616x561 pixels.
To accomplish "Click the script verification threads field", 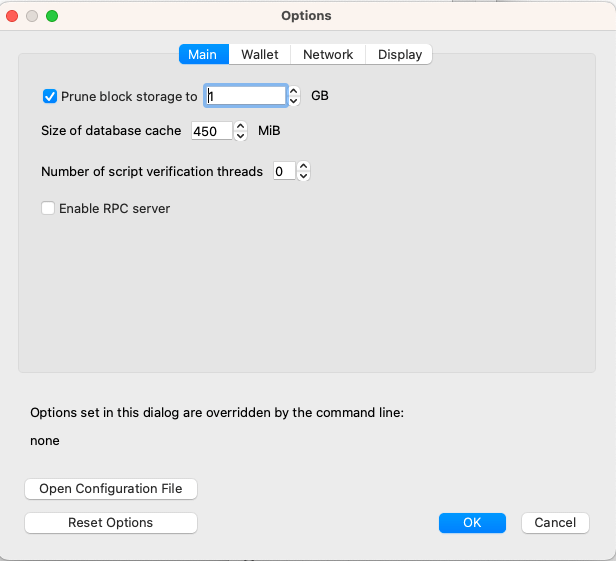I will [283, 171].
